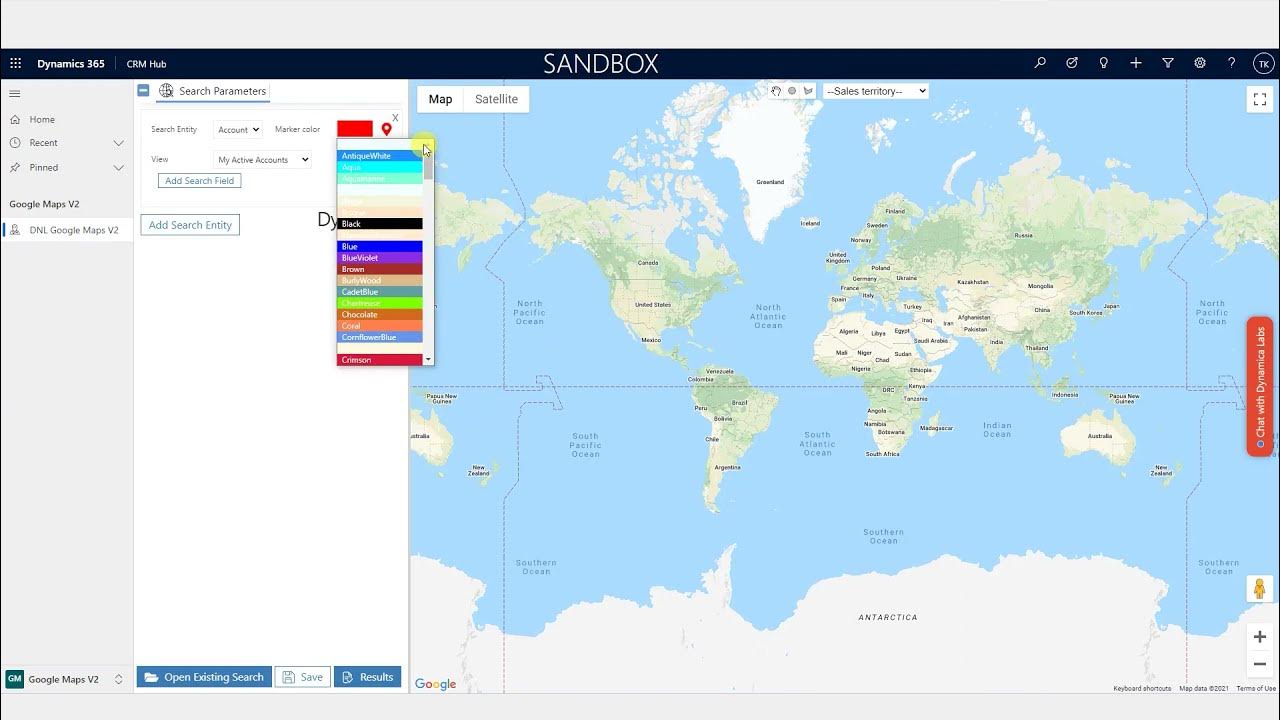Open the help question mark icon
The height and width of the screenshot is (720, 1280).
(1232, 63)
